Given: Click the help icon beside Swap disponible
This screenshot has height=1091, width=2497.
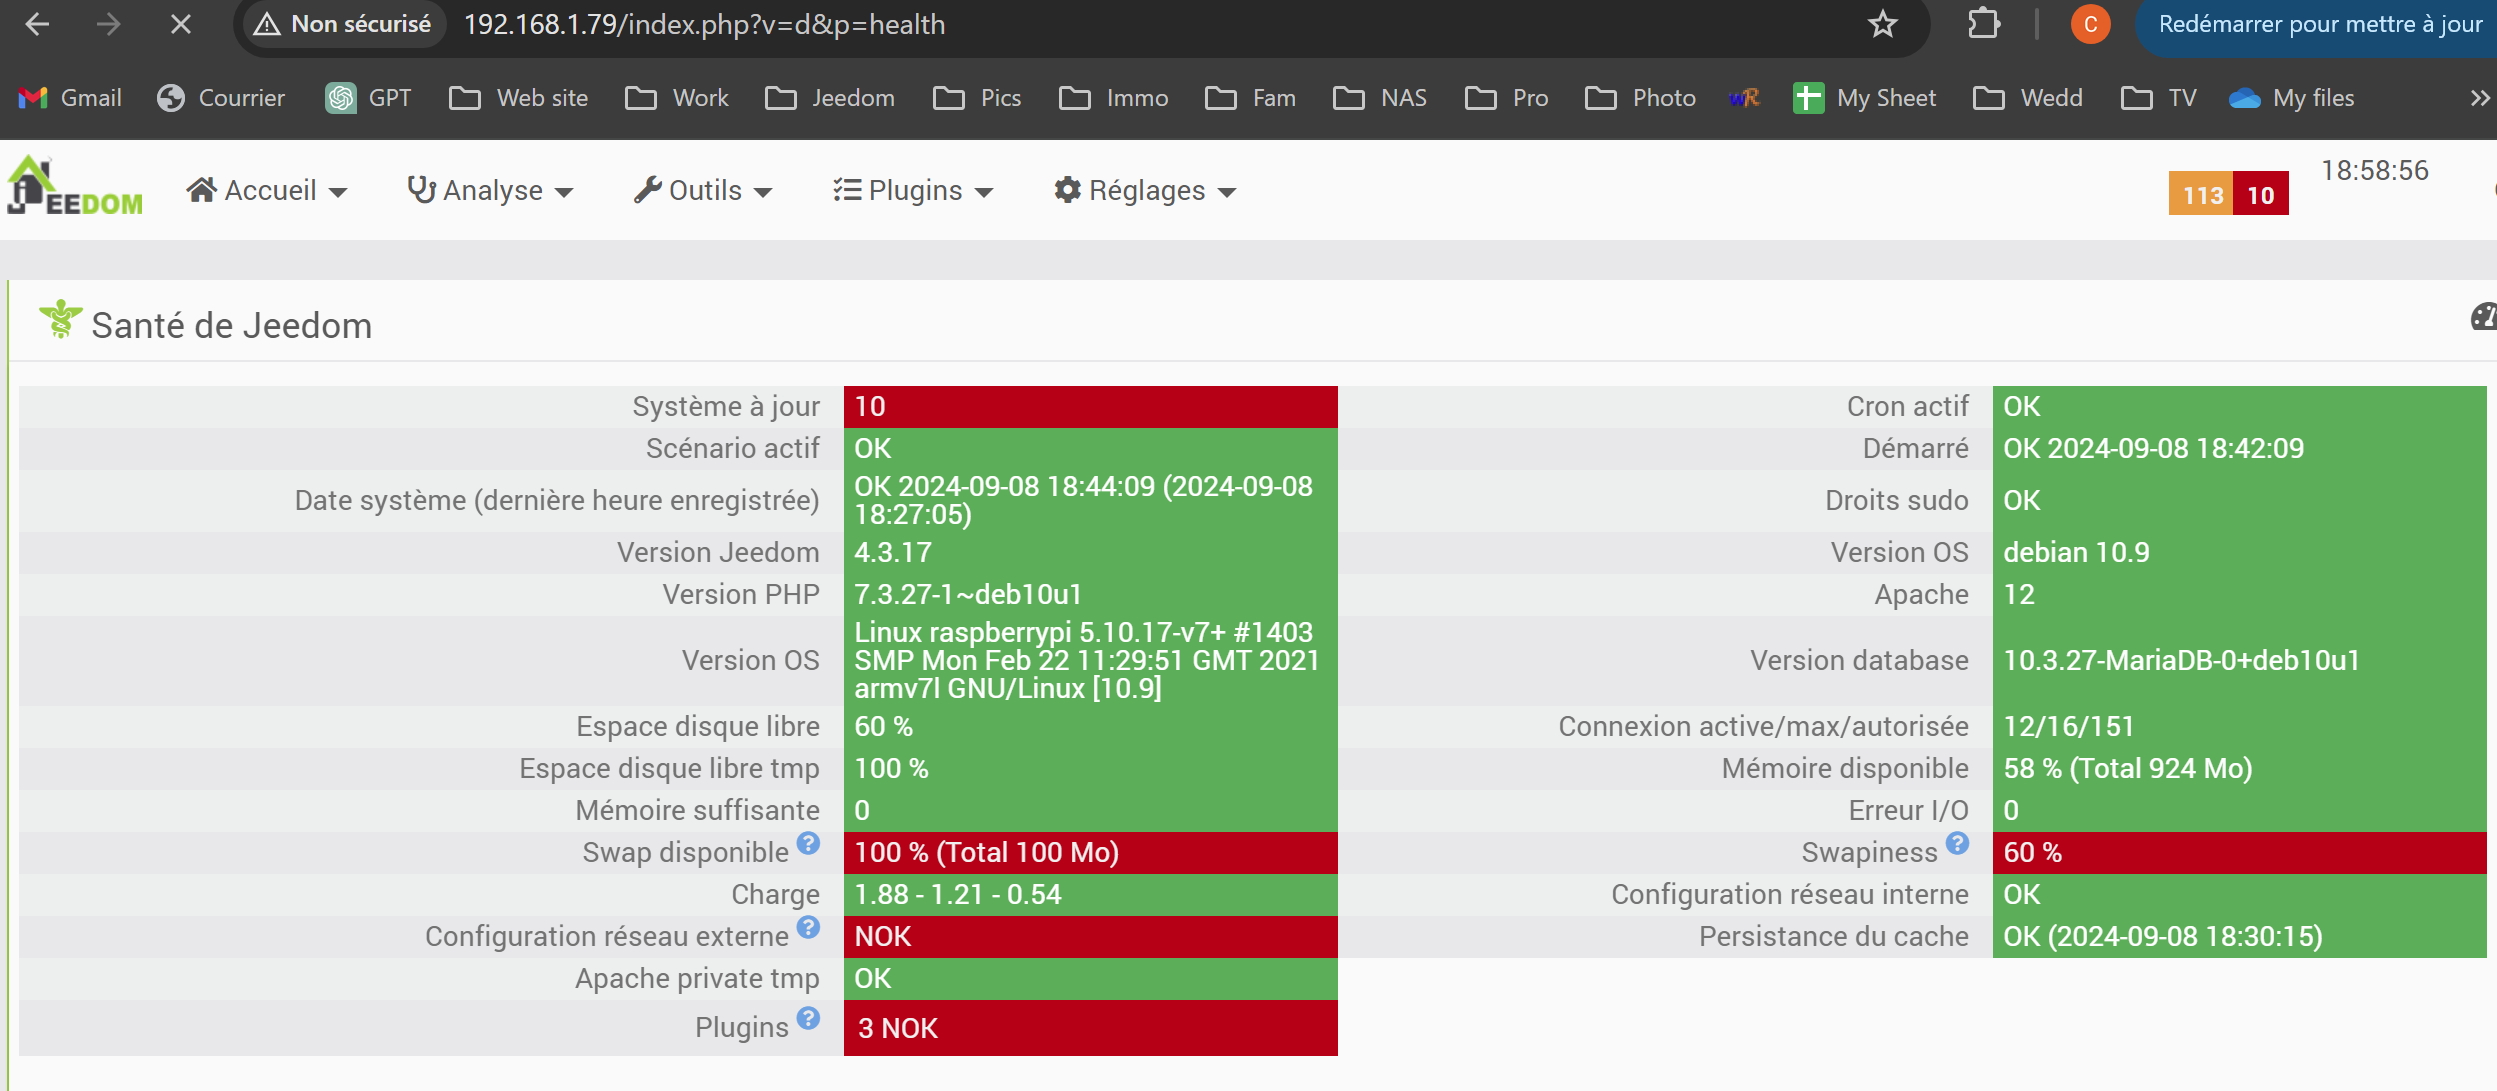Looking at the screenshot, I should pos(808,843).
